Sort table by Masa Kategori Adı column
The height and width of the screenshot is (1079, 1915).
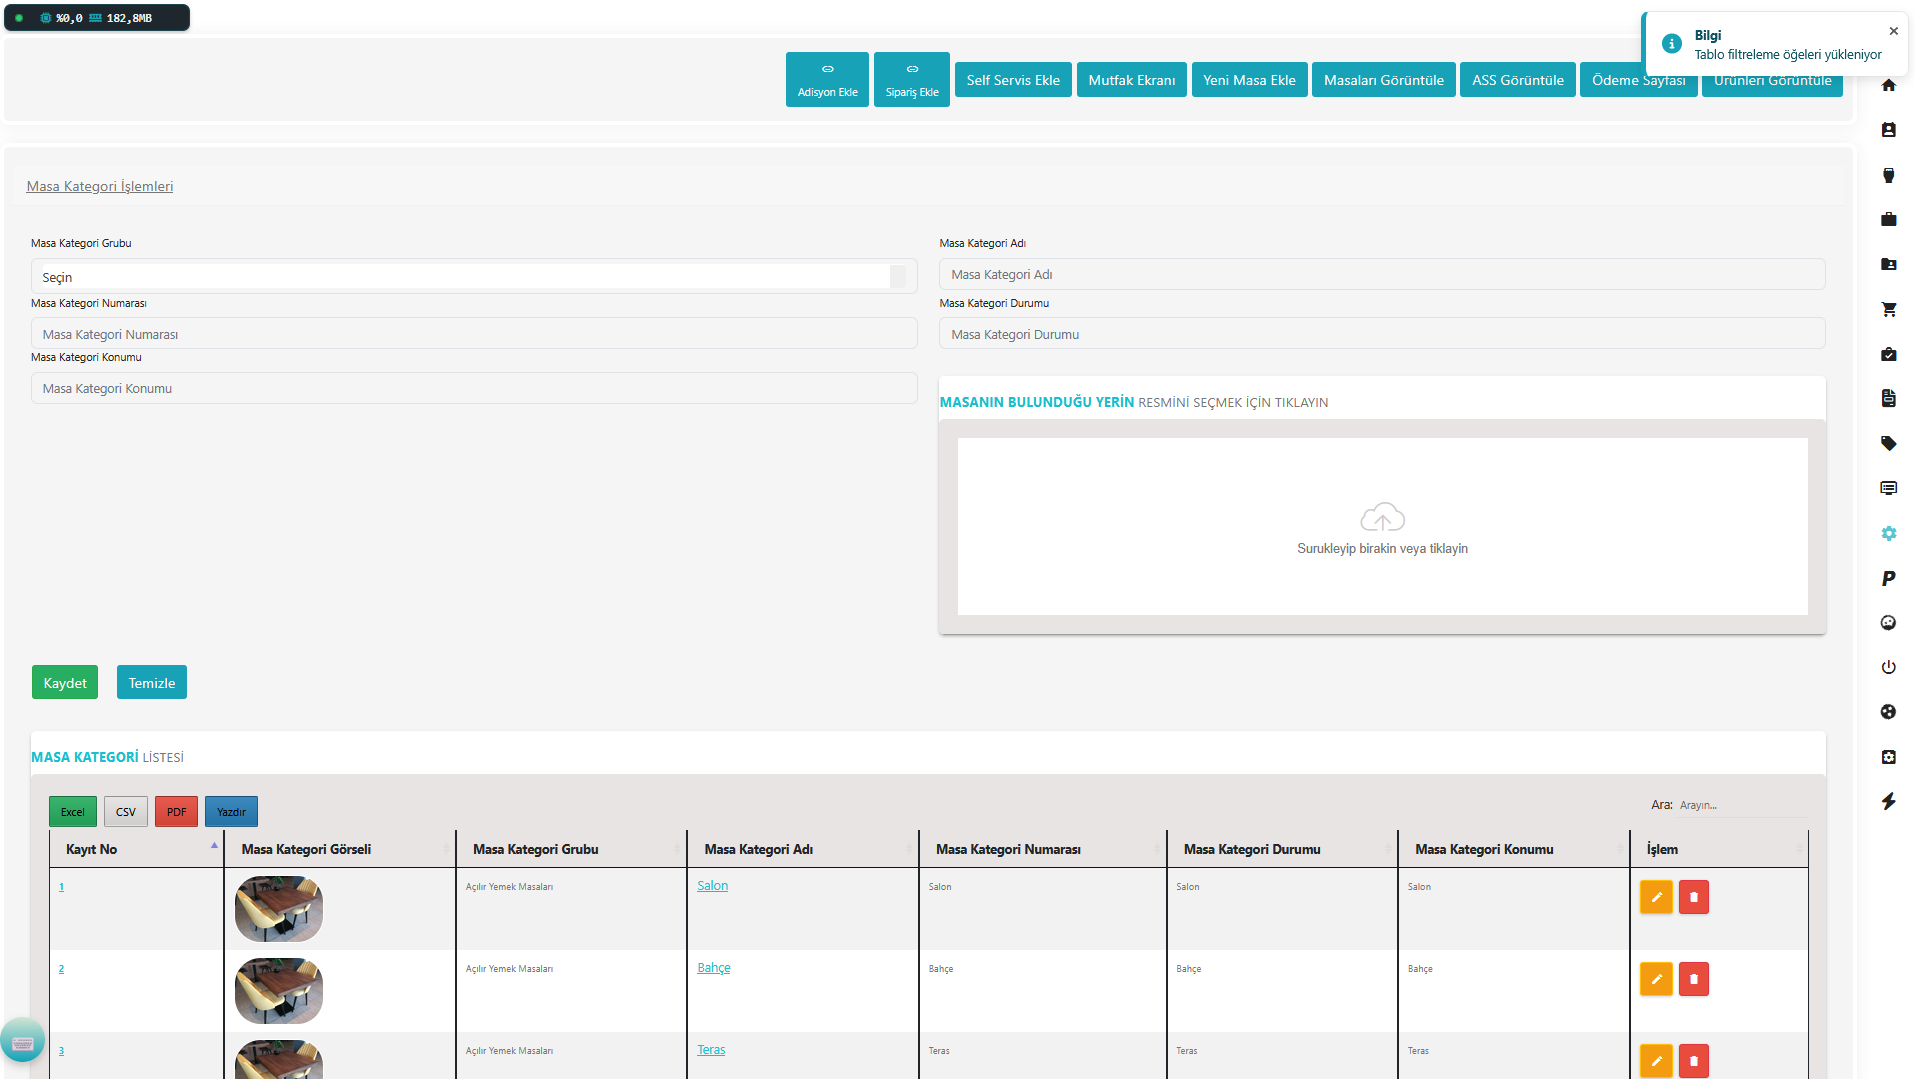click(801, 849)
